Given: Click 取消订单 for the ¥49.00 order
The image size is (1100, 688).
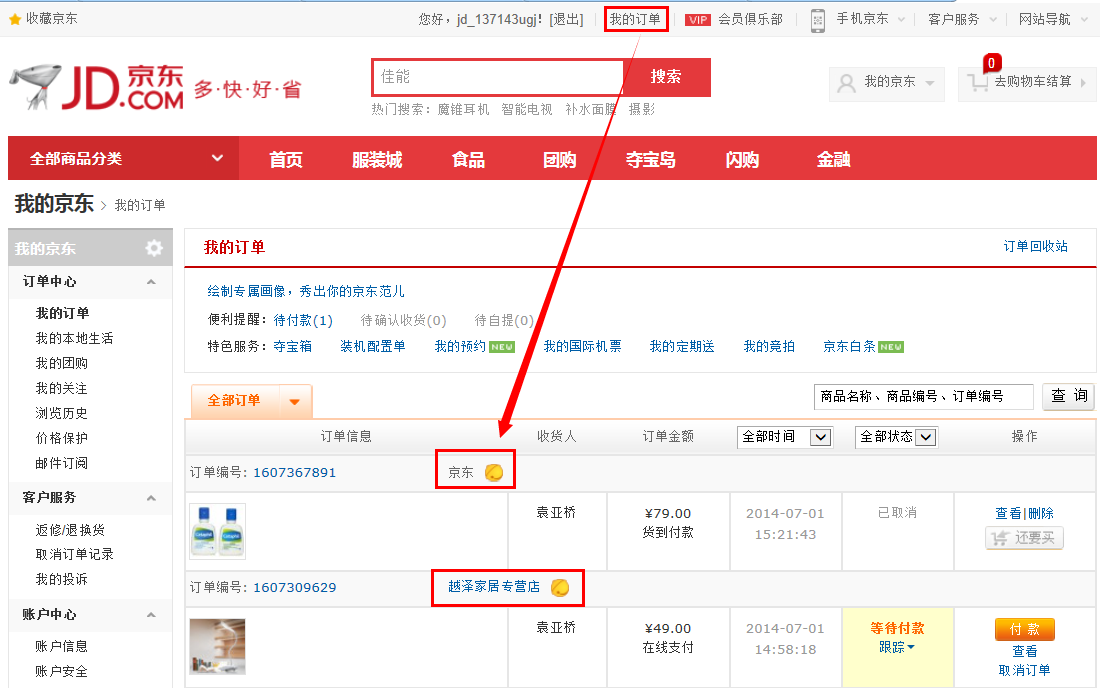Looking at the screenshot, I should tap(1024, 670).
